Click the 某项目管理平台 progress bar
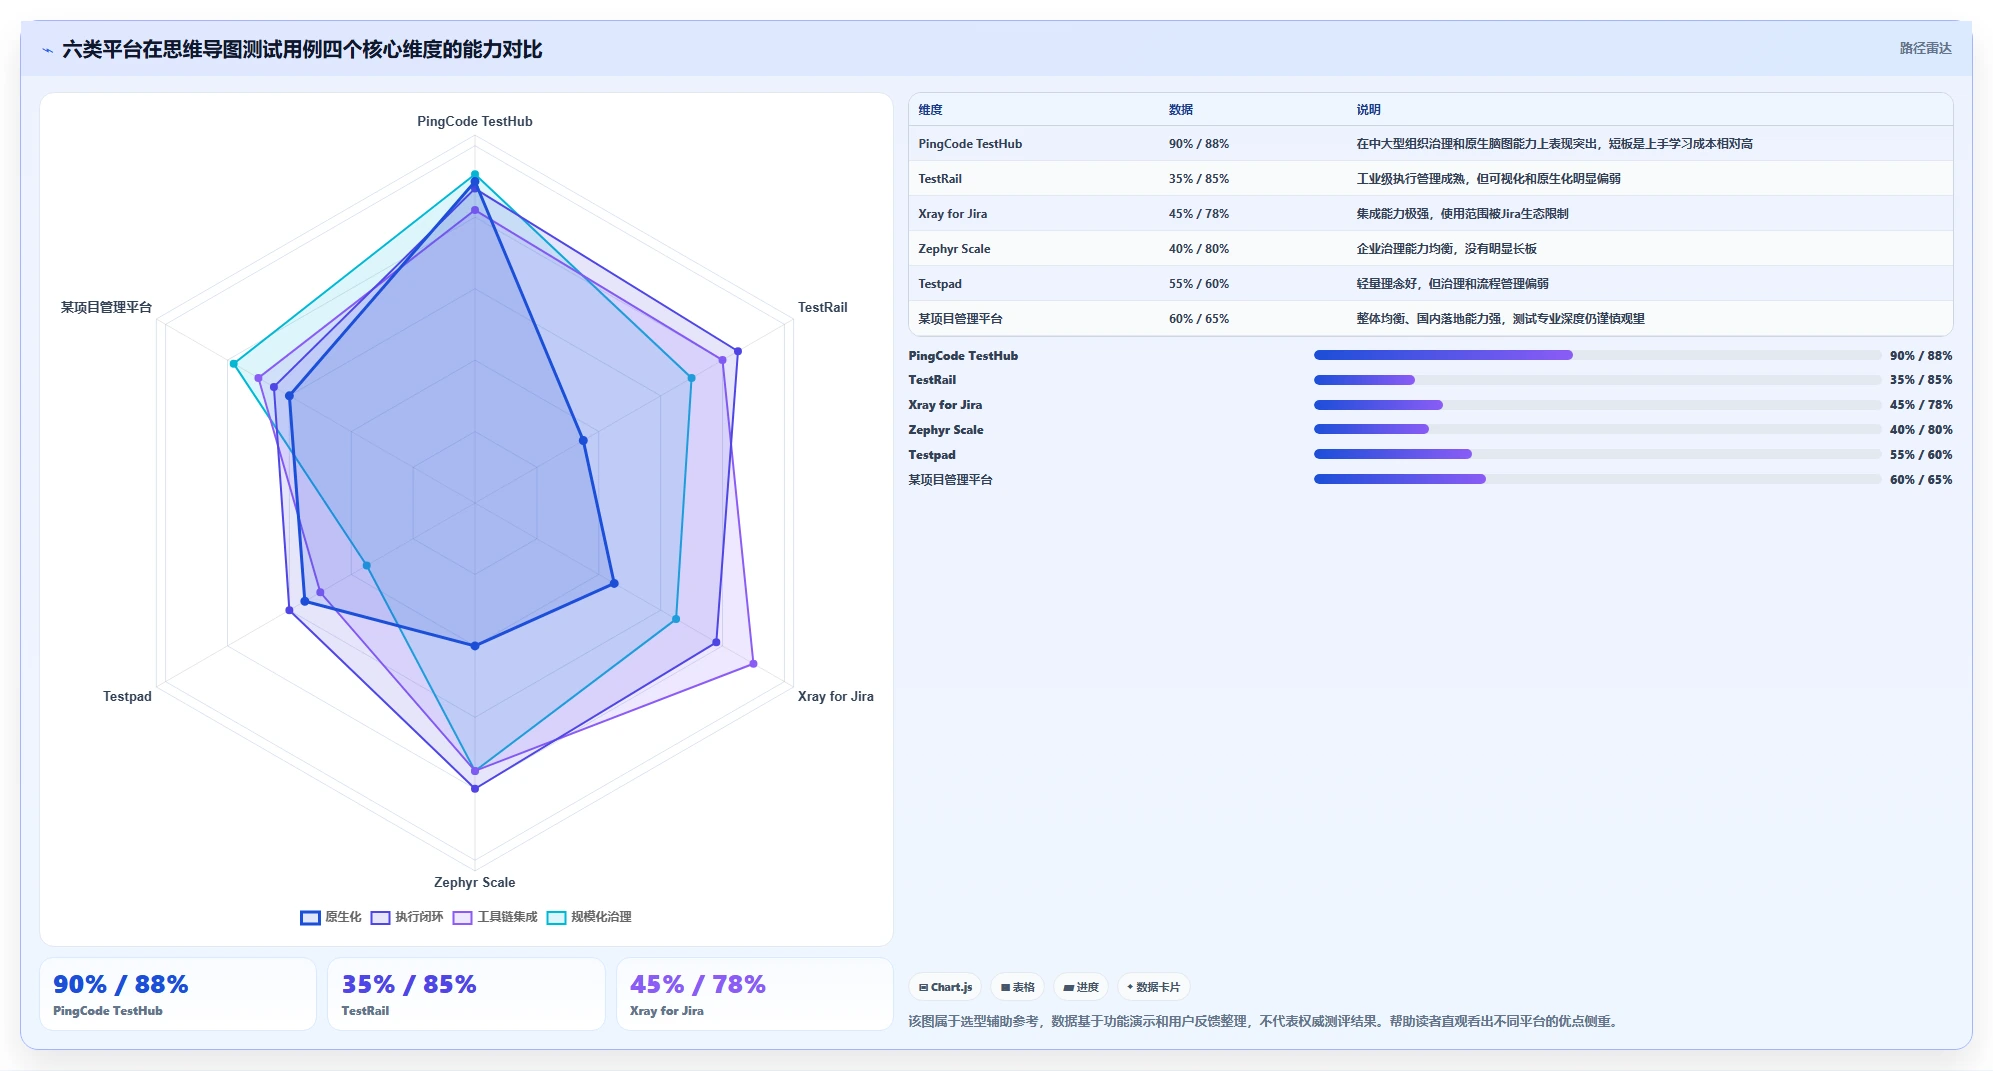 click(x=1597, y=479)
